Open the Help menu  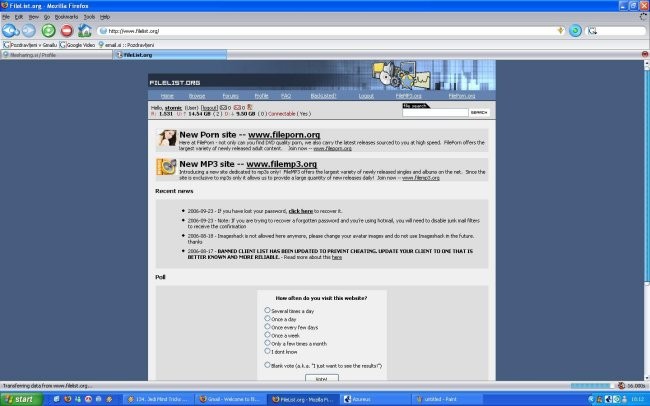[105, 17]
